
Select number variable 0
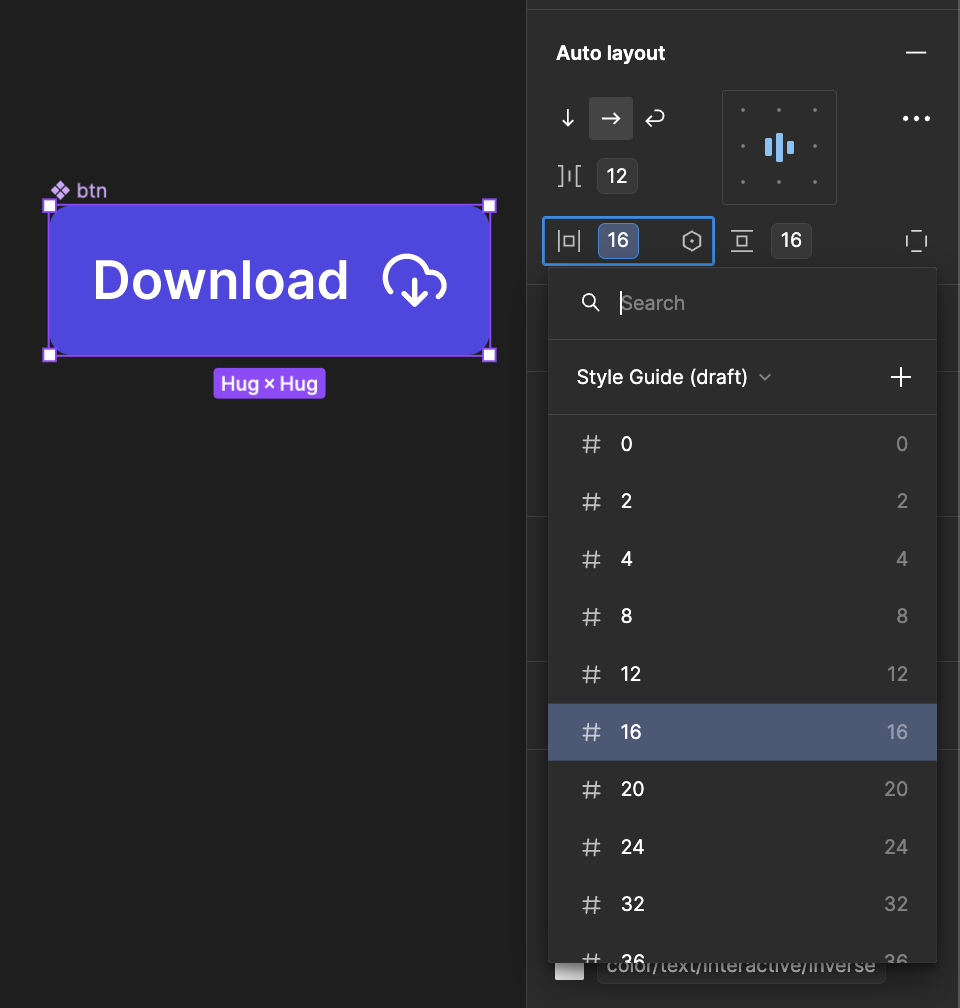click(742, 444)
